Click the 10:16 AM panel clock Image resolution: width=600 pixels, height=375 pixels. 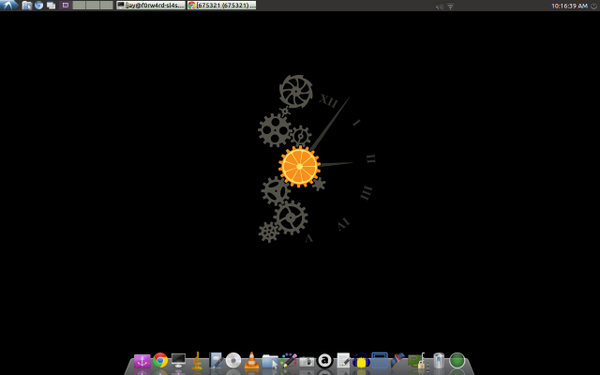(569, 6)
